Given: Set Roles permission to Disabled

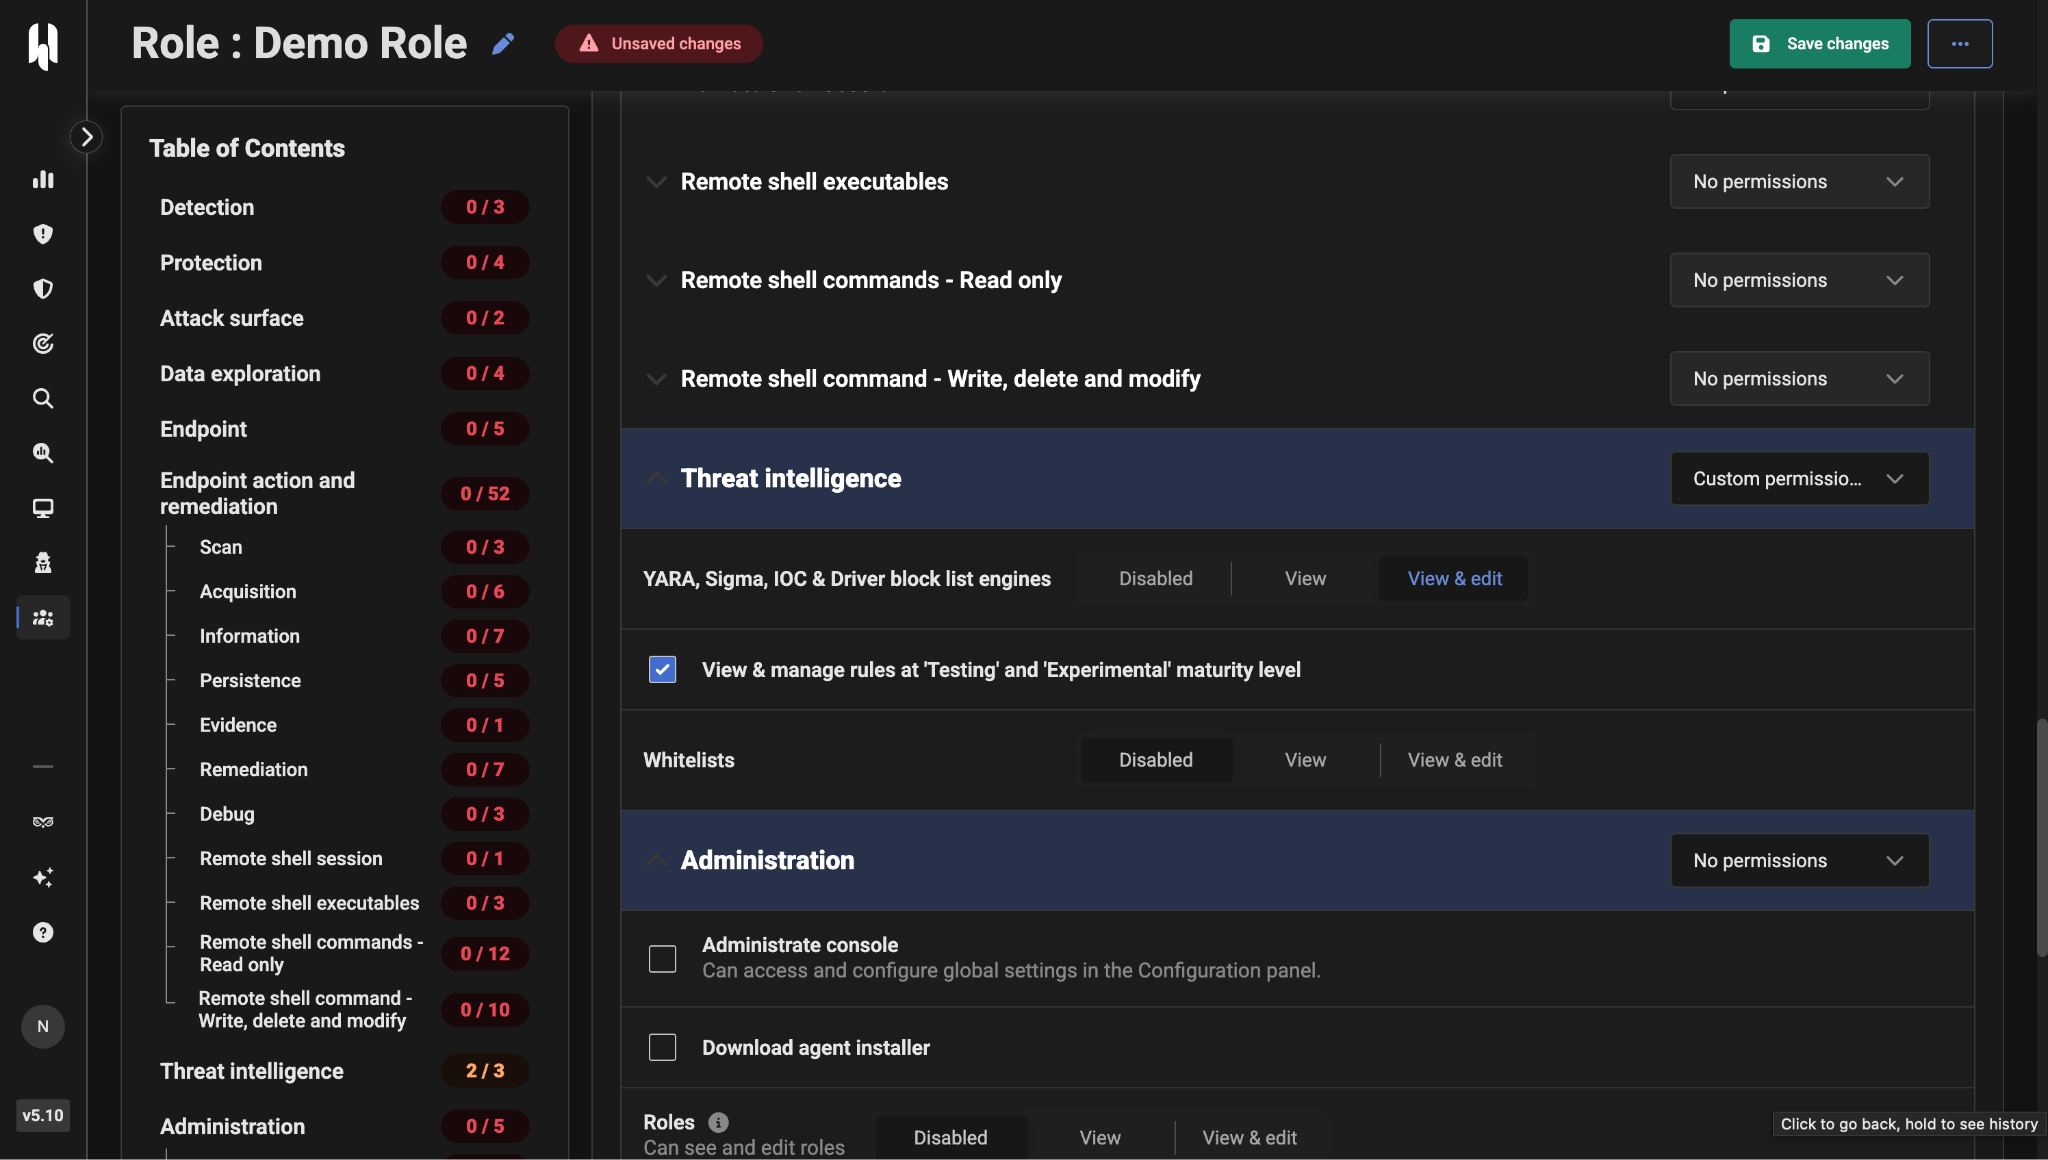Looking at the screenshot, I should (950, 1138).
